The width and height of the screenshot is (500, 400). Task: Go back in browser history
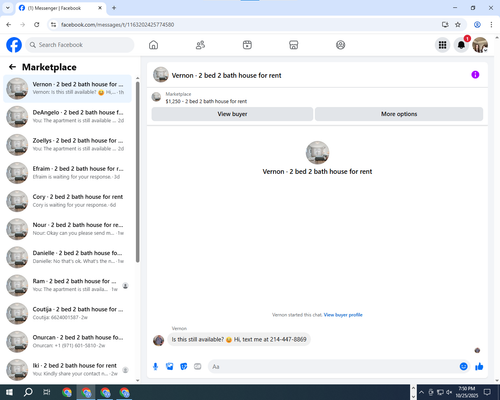[9, 25]
